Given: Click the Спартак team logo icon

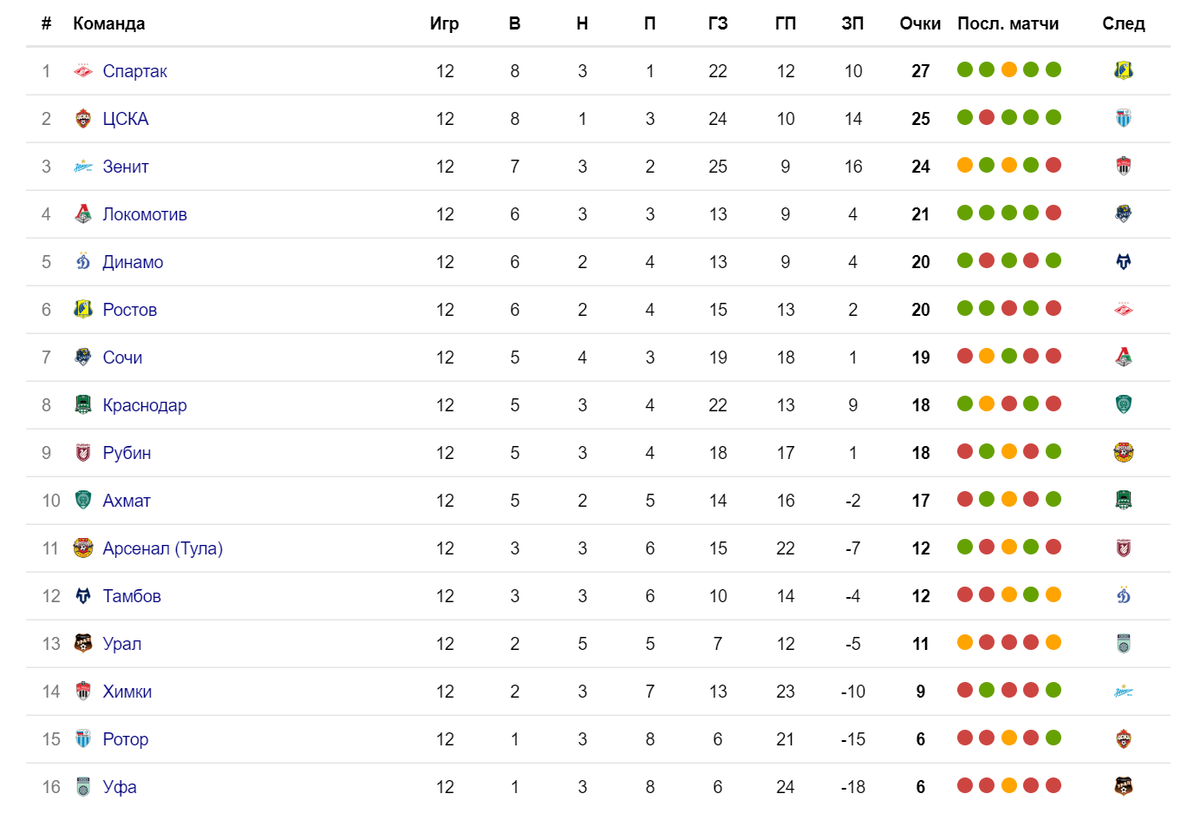Looking at the screenshot, I should point(83,71).
